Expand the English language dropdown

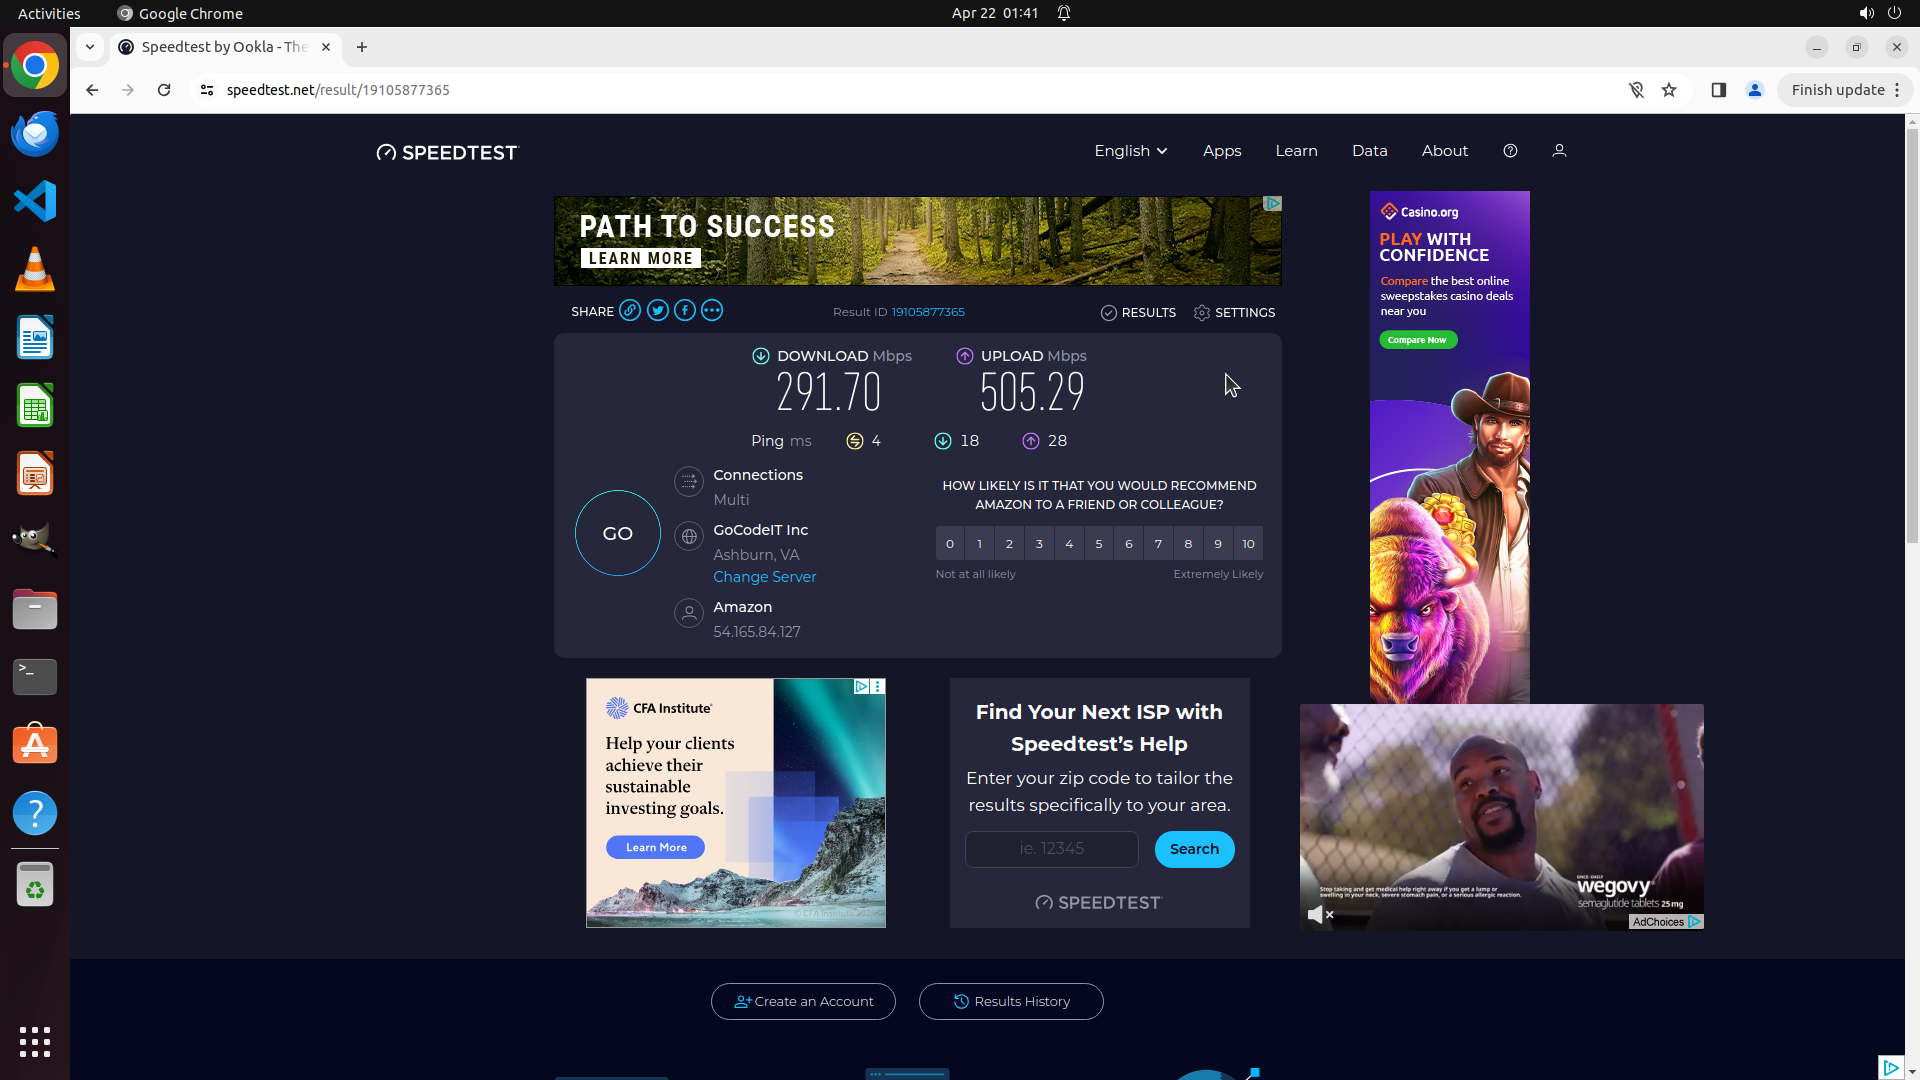[x=1130, y=151]
